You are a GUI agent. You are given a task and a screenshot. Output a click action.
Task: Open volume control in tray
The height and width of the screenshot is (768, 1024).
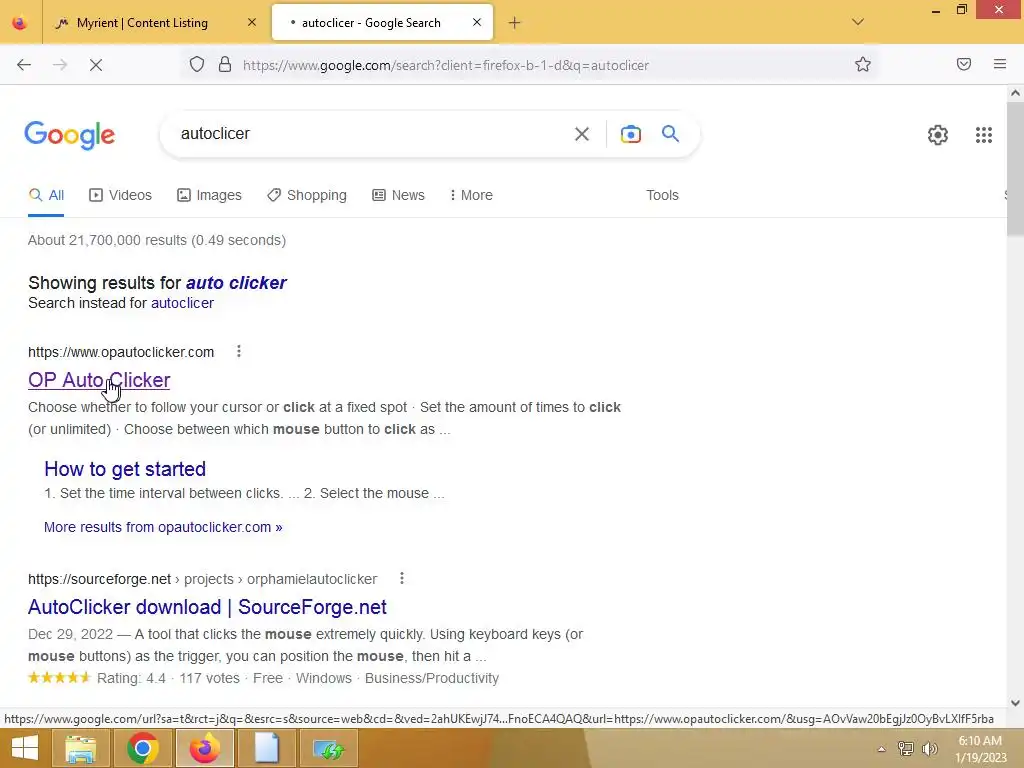930,749
